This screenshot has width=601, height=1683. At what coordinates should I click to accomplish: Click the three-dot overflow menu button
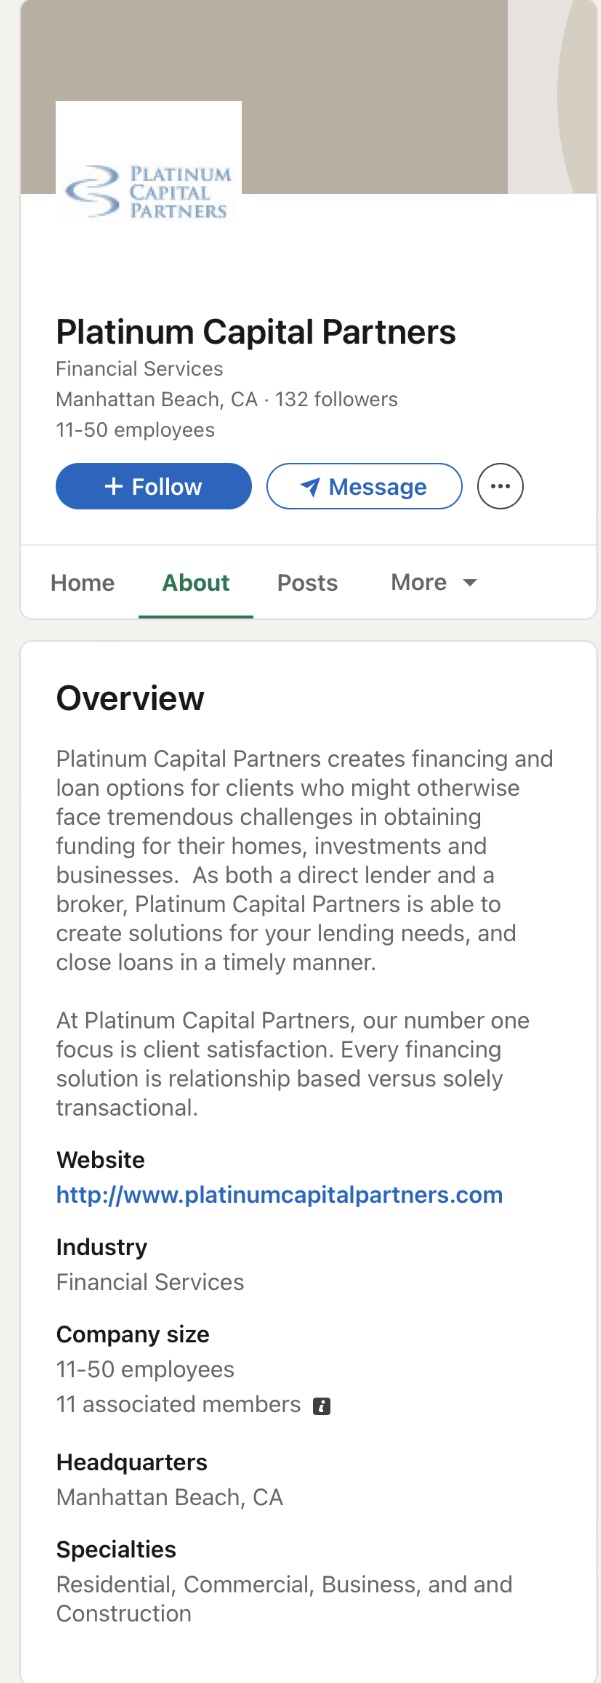click(500, 487)
